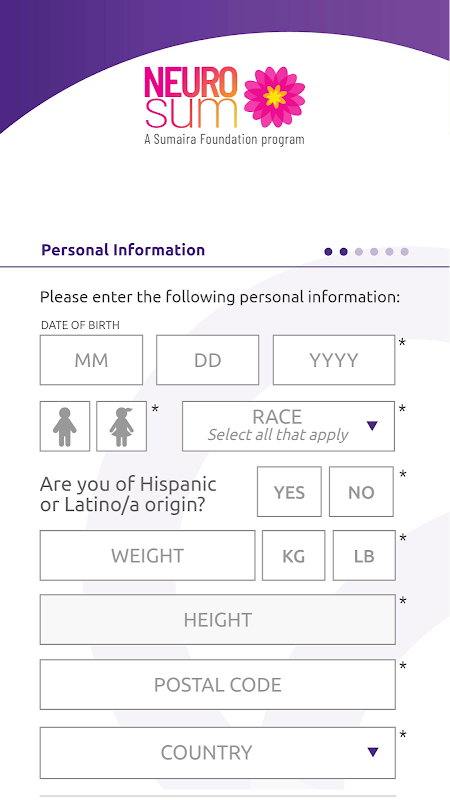The image size is (450, 800).
Task: Click the HEIGHT input field
Action: pyautogui.click(x=218, y=619)
